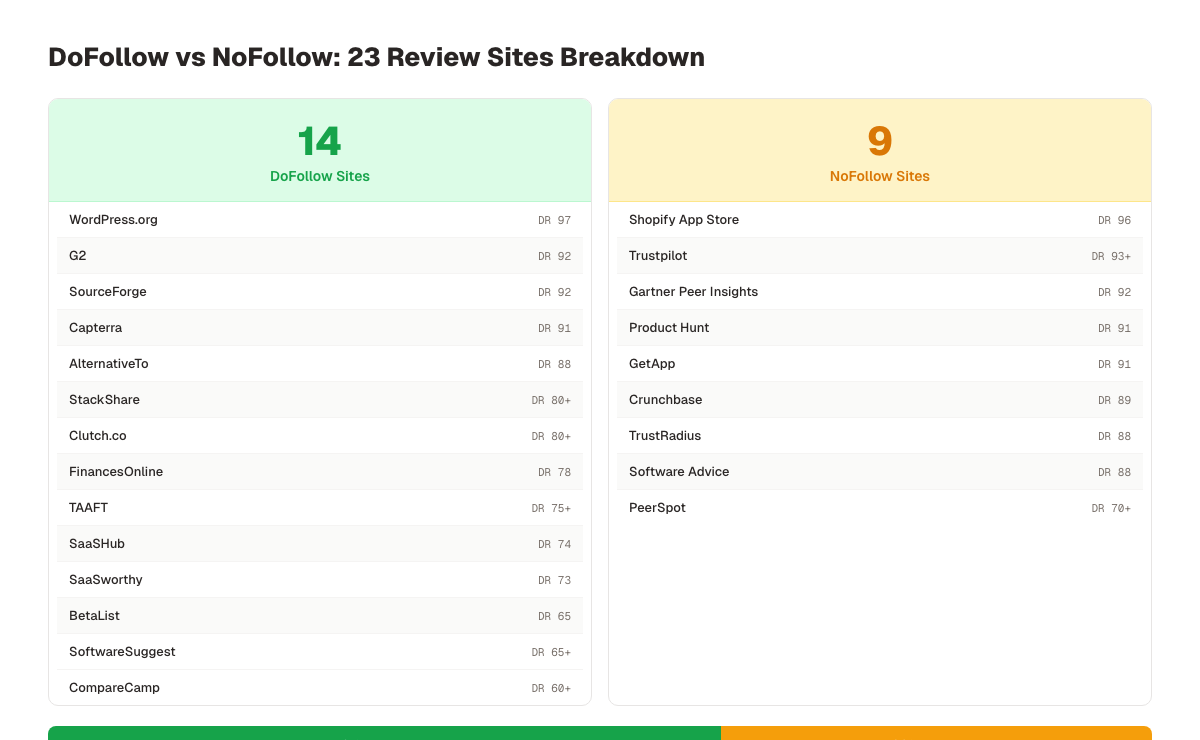1200x740 pixels.
Task: Select the SourceForge row
Action: pos(320,292)
